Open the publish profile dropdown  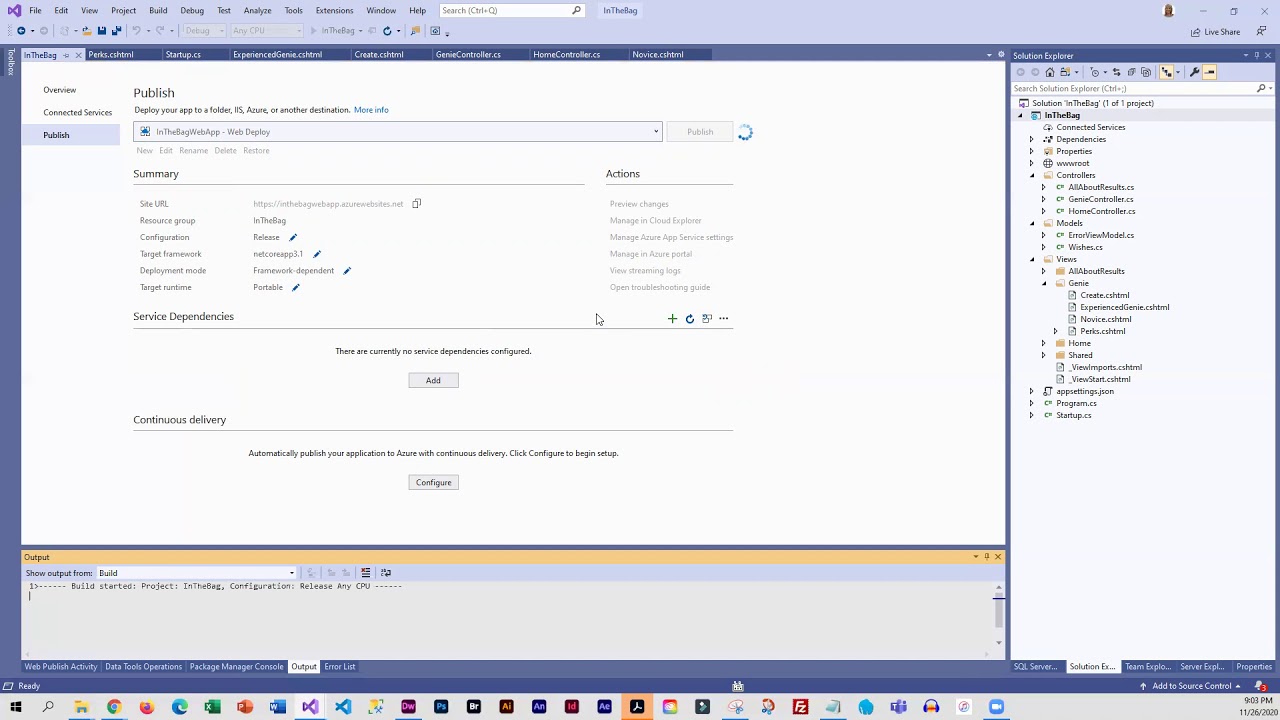coord(656,132)
